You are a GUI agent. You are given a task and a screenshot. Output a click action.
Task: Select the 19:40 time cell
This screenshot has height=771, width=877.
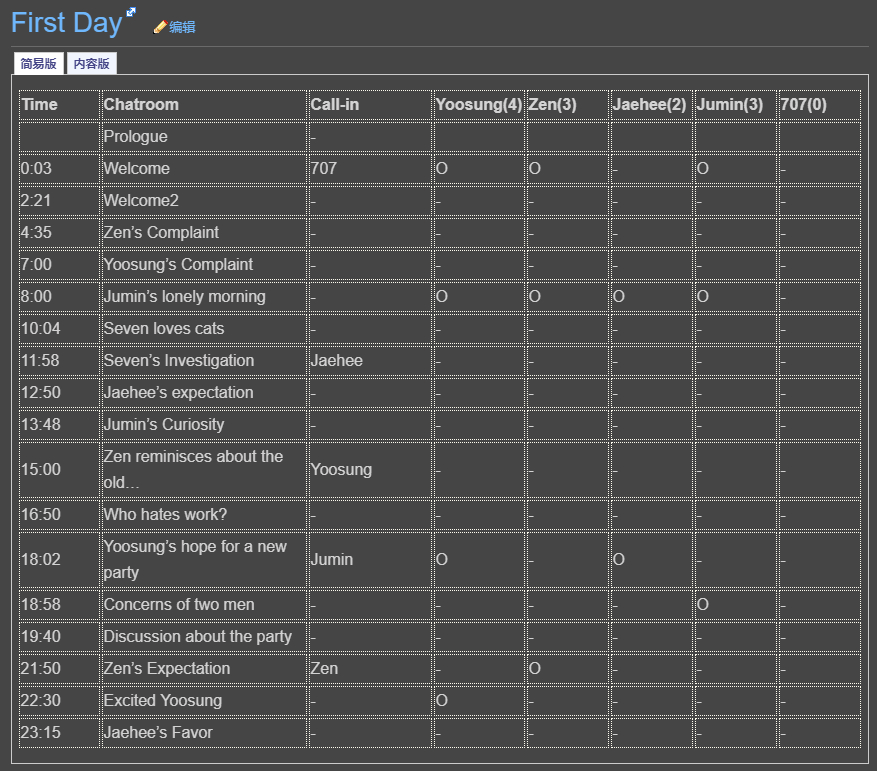pos(59,636)
